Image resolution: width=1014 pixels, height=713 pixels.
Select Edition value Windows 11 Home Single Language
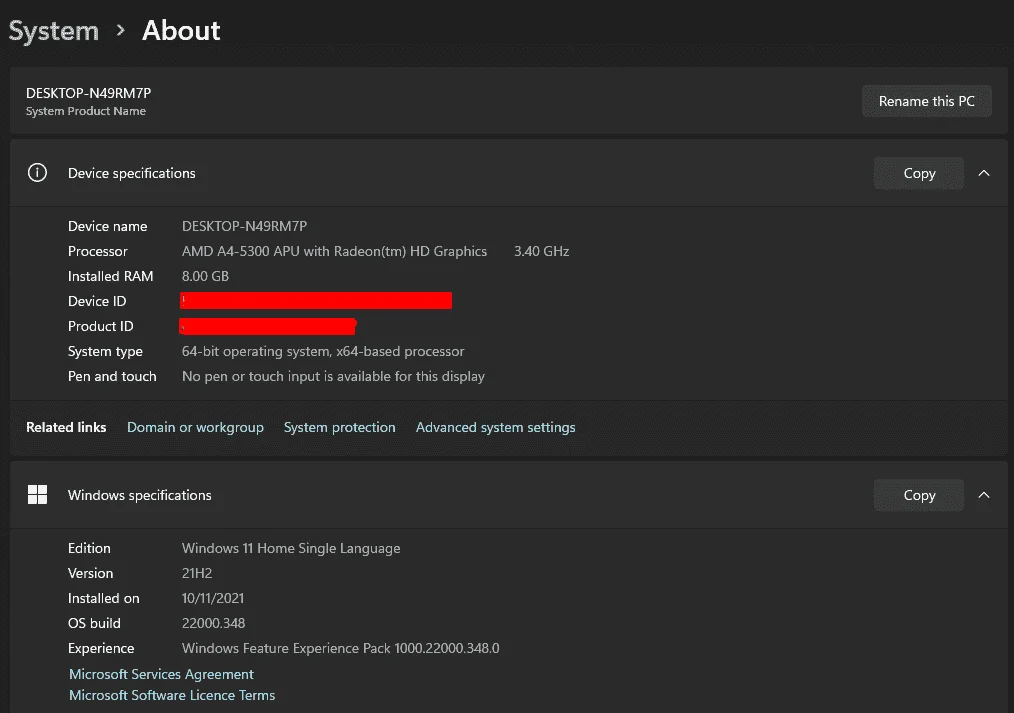291,548
